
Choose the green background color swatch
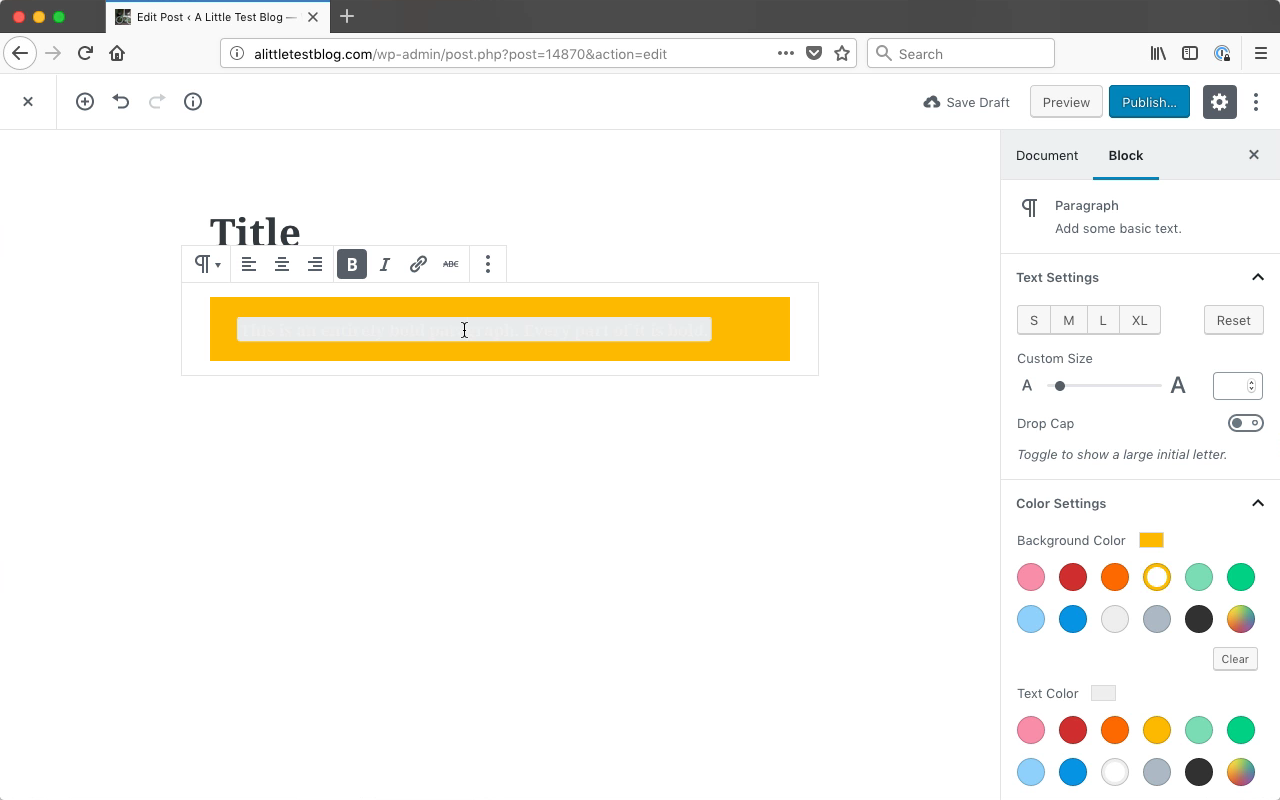click(x=1240, y=577)
